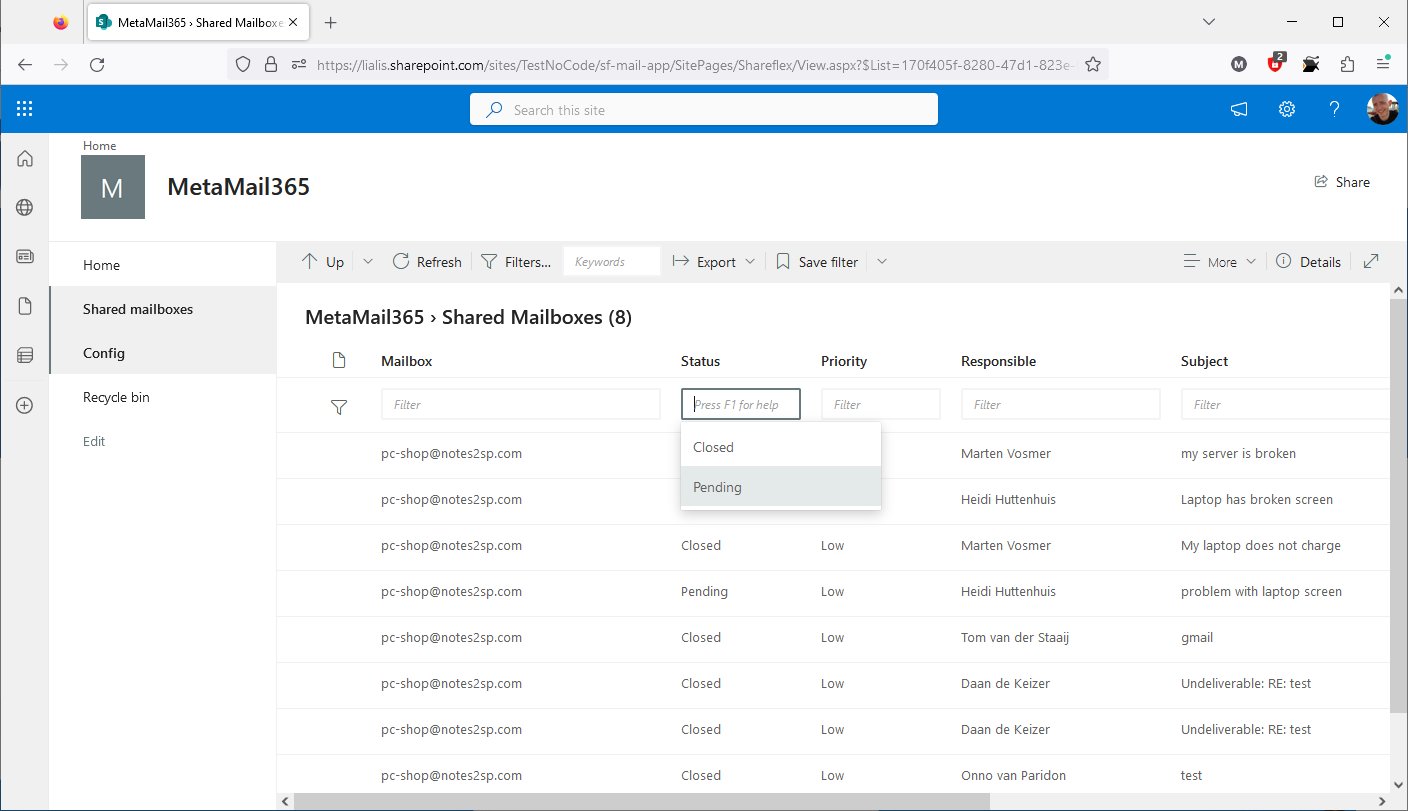Toggle full screen expand icon
Screen dimensions: 1408x811
[x=1371, y=261]
